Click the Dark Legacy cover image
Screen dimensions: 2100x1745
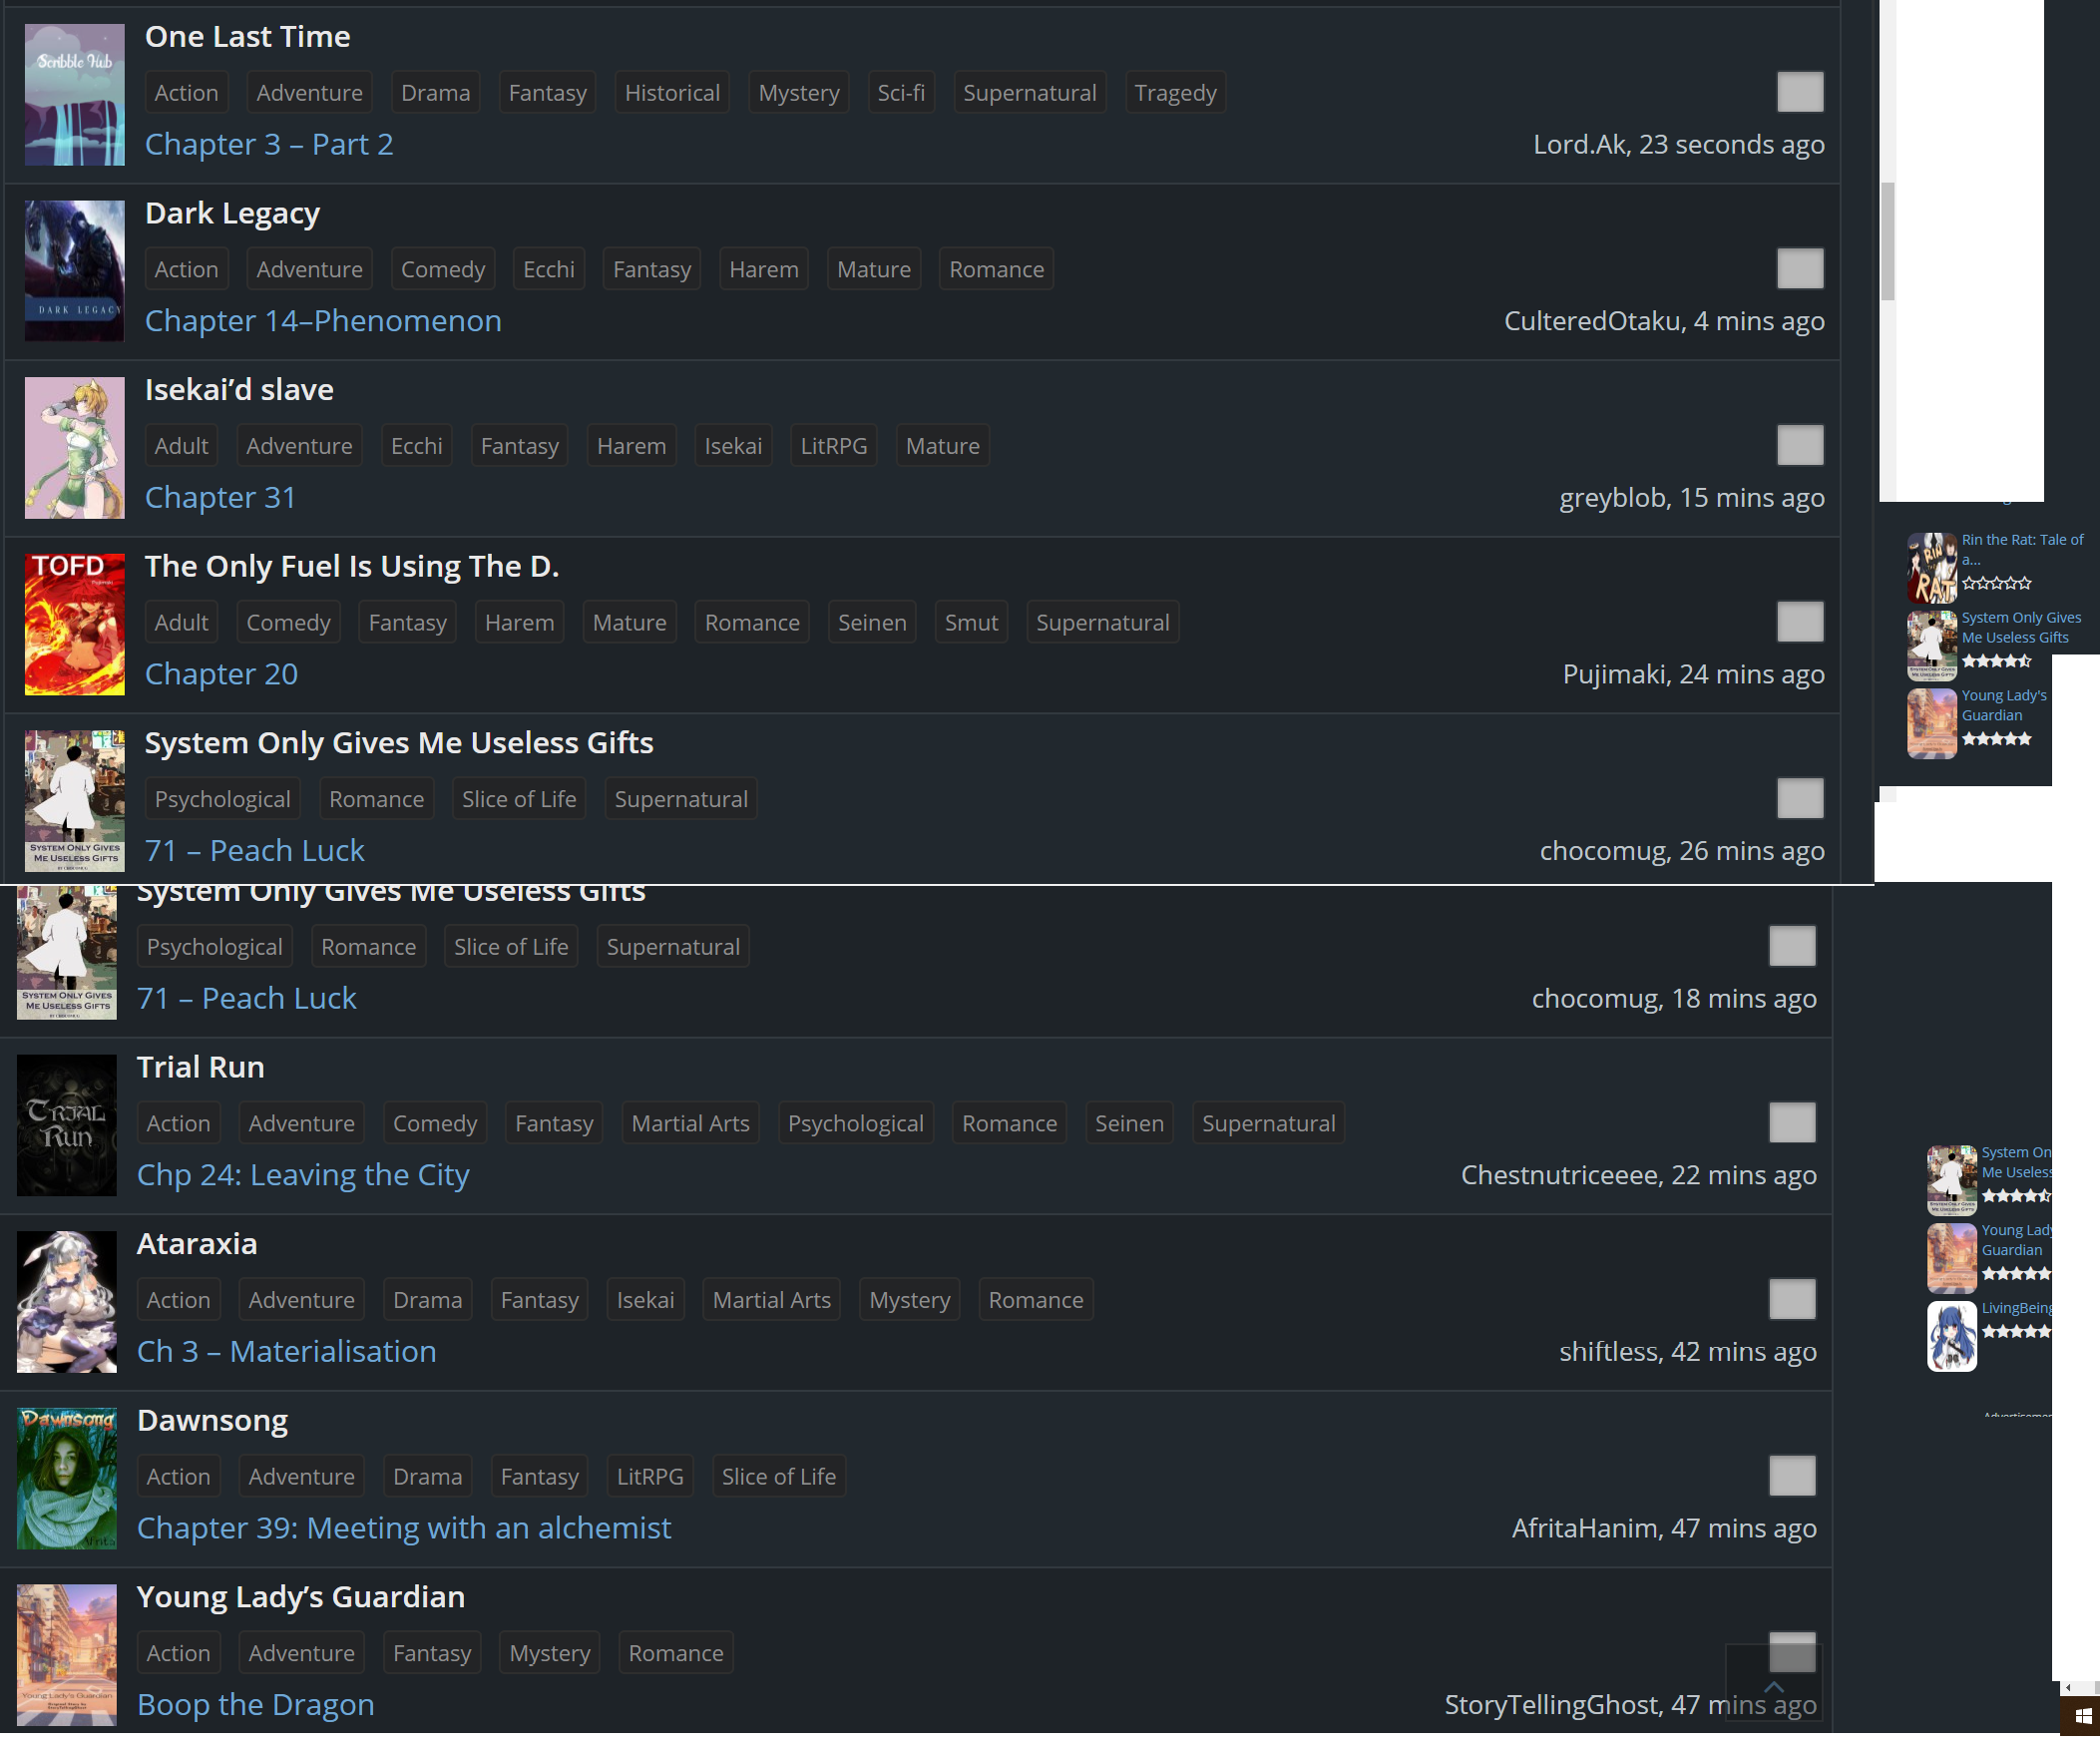(74, 271)
